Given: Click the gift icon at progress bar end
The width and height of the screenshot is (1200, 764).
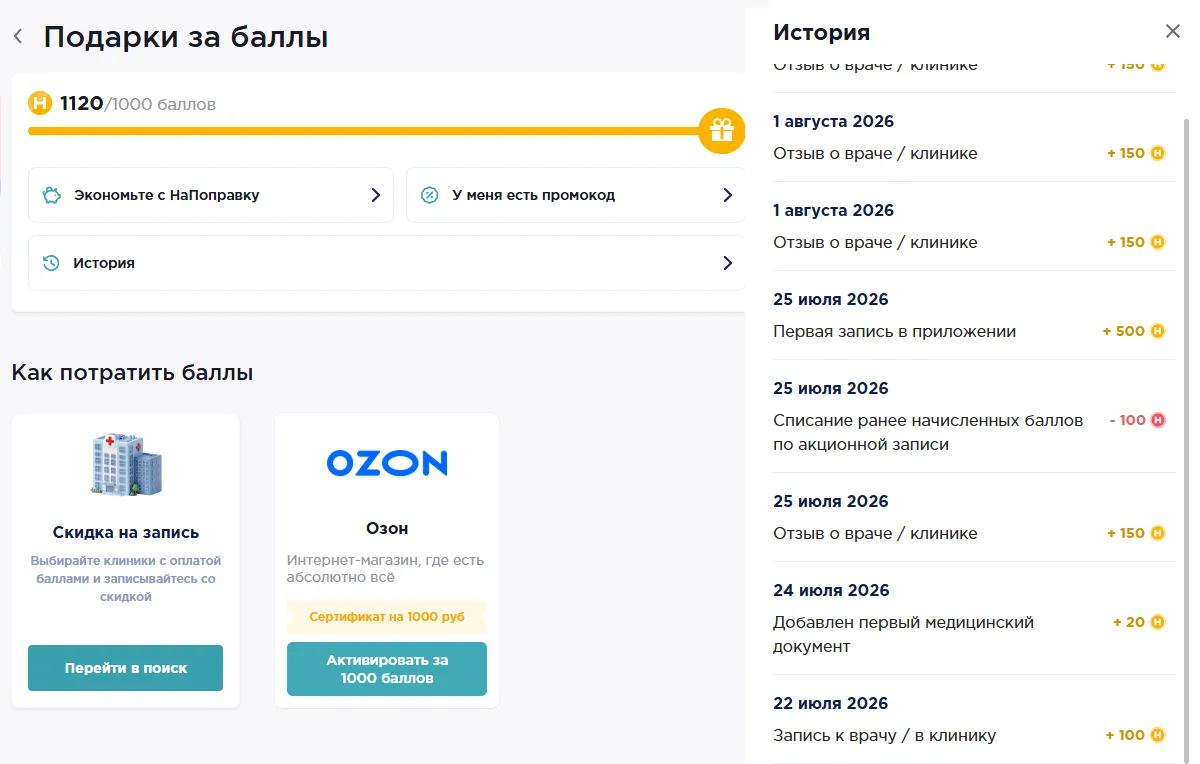Looking at the screenshot, I should coord(722,130).
